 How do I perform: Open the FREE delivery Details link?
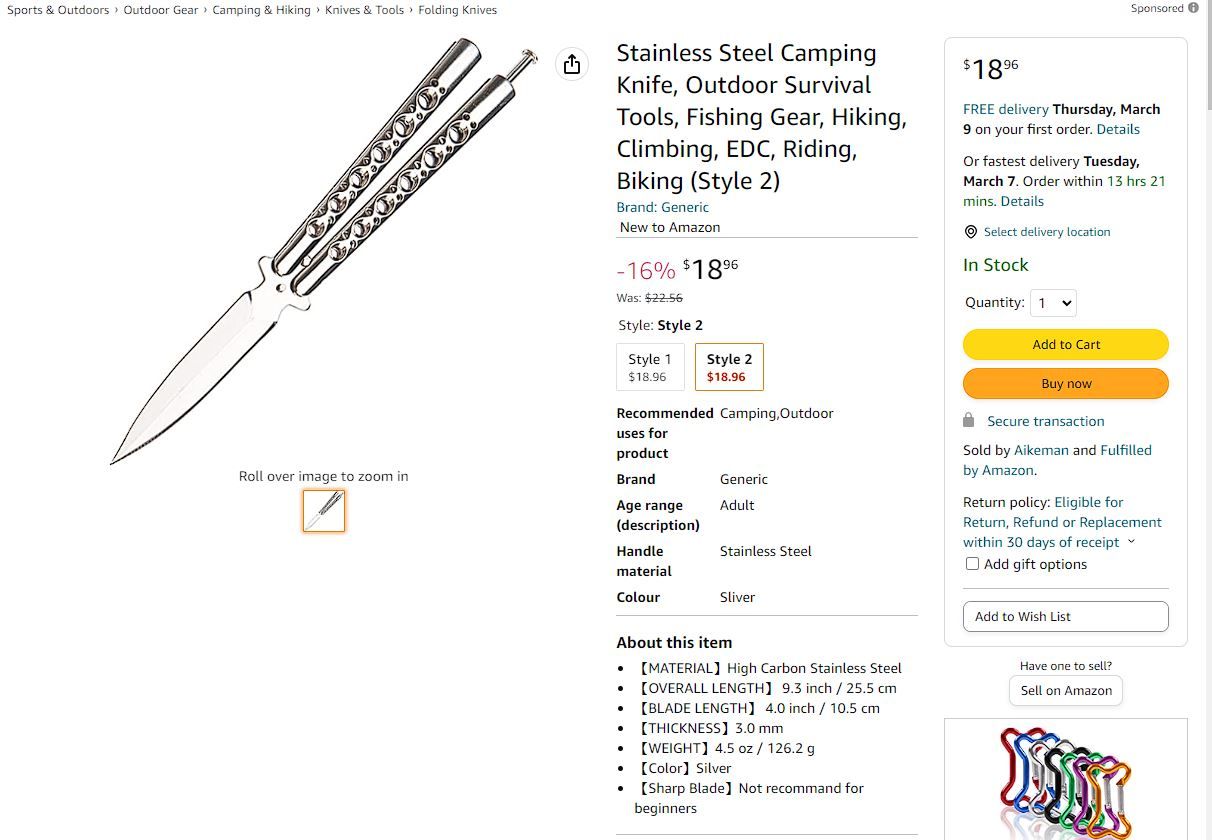[1117, 129]
